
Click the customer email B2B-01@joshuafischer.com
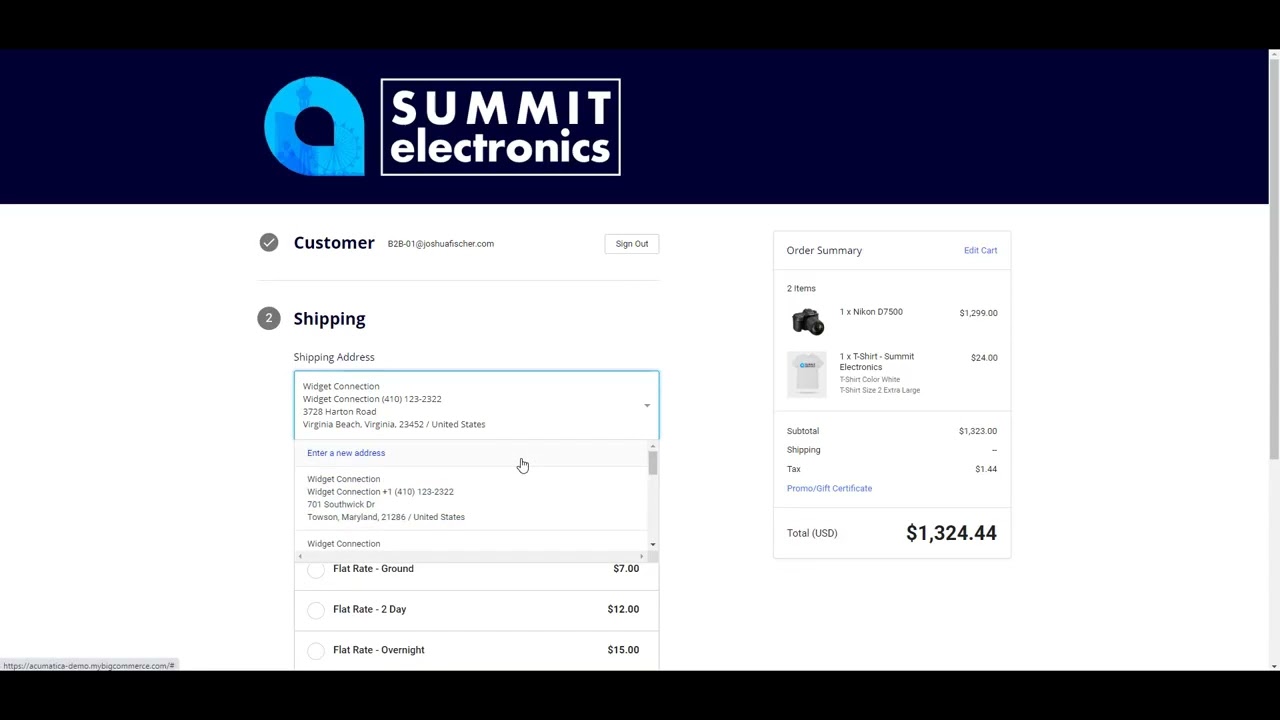pos(440,243)
